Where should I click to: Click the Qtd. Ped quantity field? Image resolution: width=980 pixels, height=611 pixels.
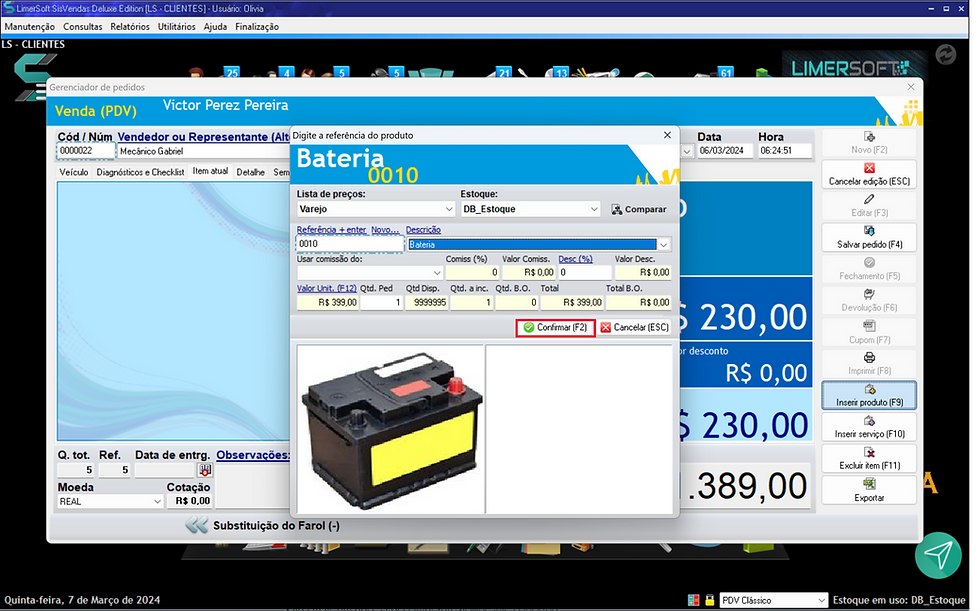point(381,302)
